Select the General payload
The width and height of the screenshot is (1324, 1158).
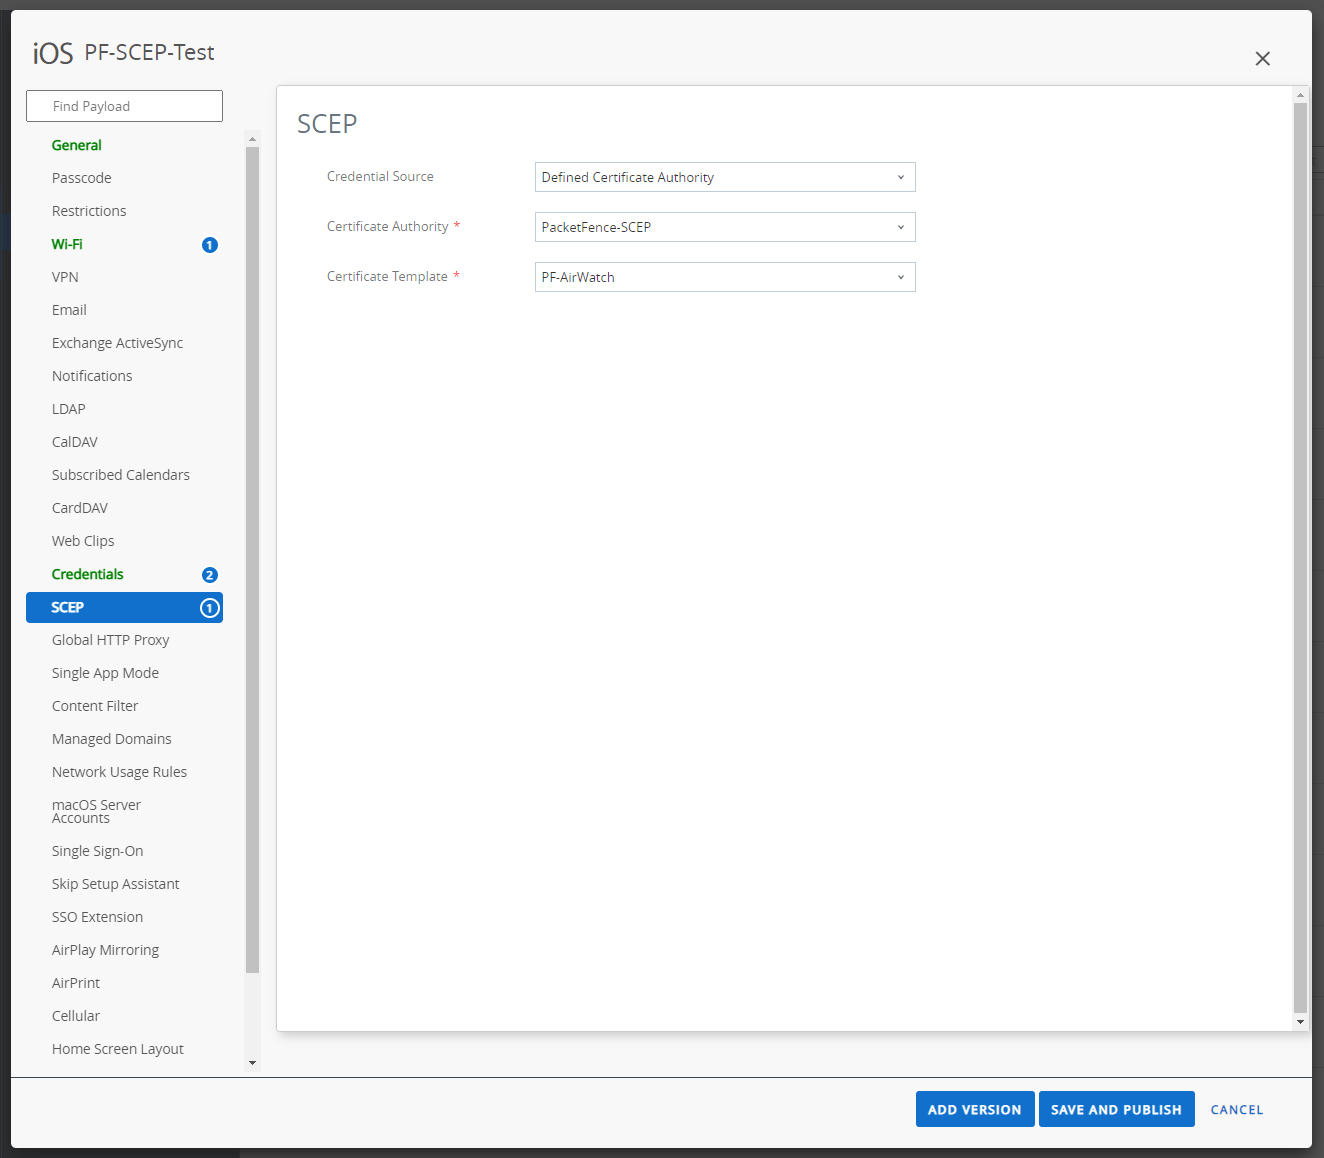click(x=77, y=145)
